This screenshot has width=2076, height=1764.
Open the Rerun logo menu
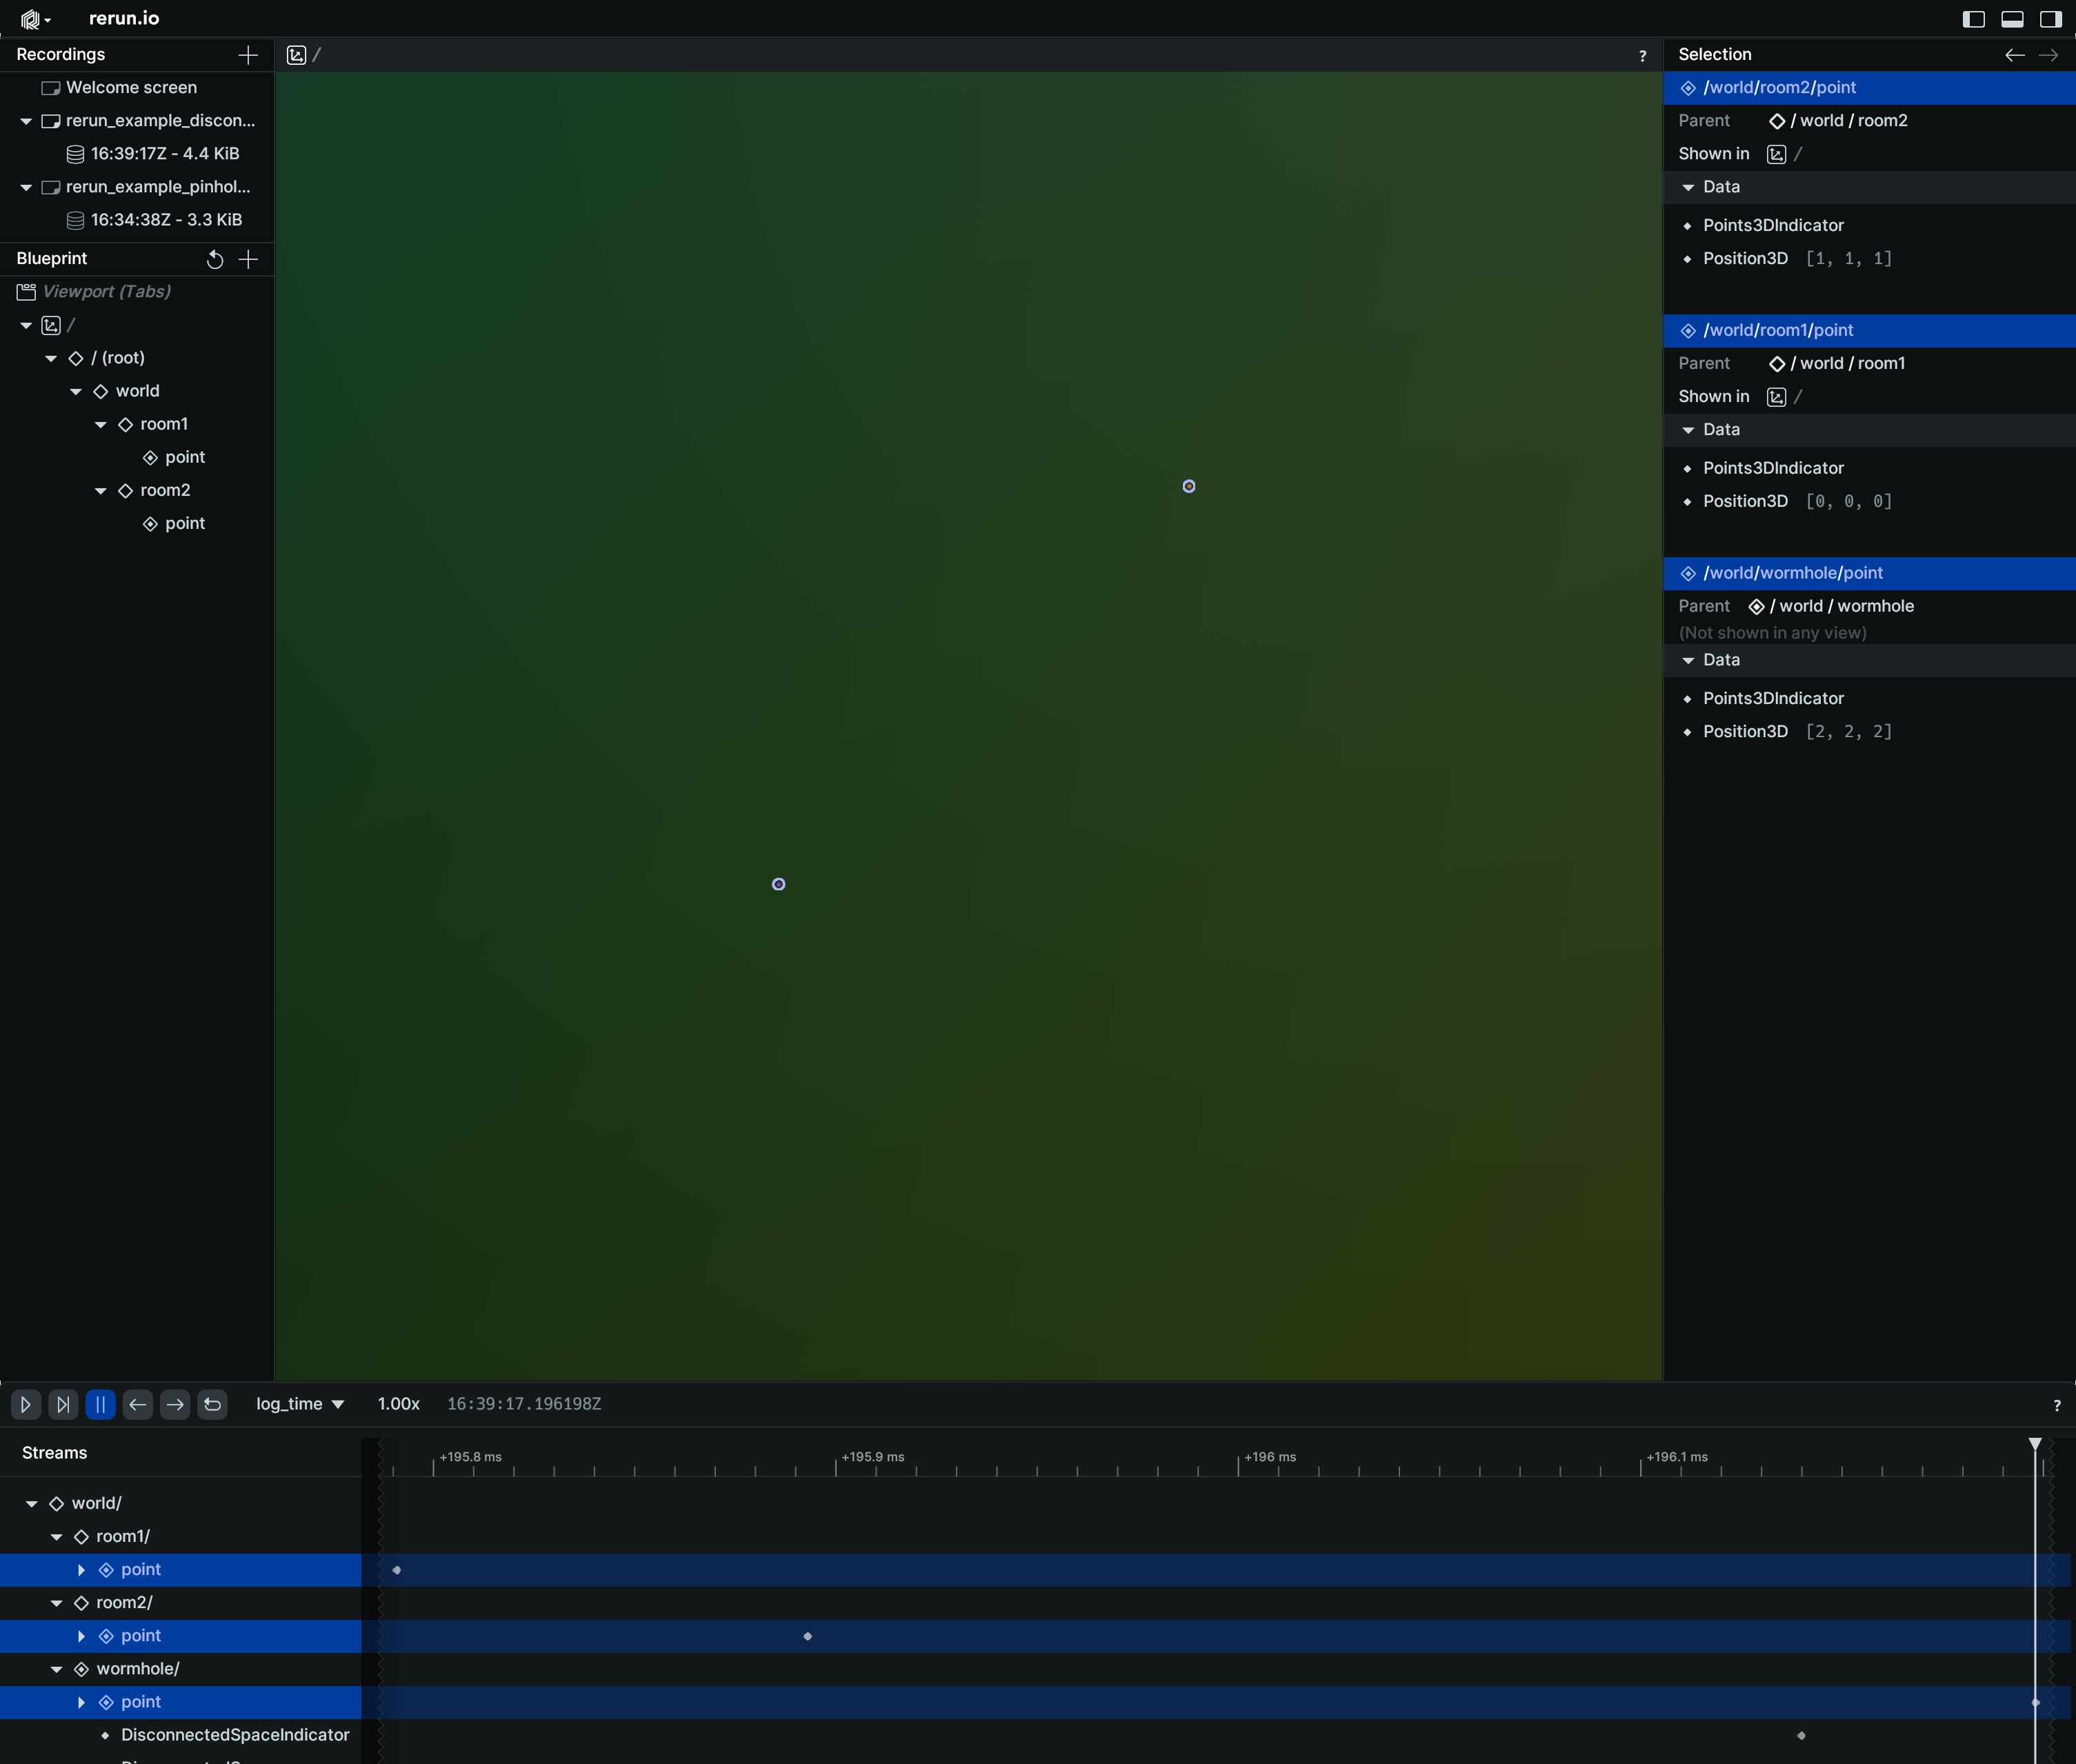[x=35, y=19]
